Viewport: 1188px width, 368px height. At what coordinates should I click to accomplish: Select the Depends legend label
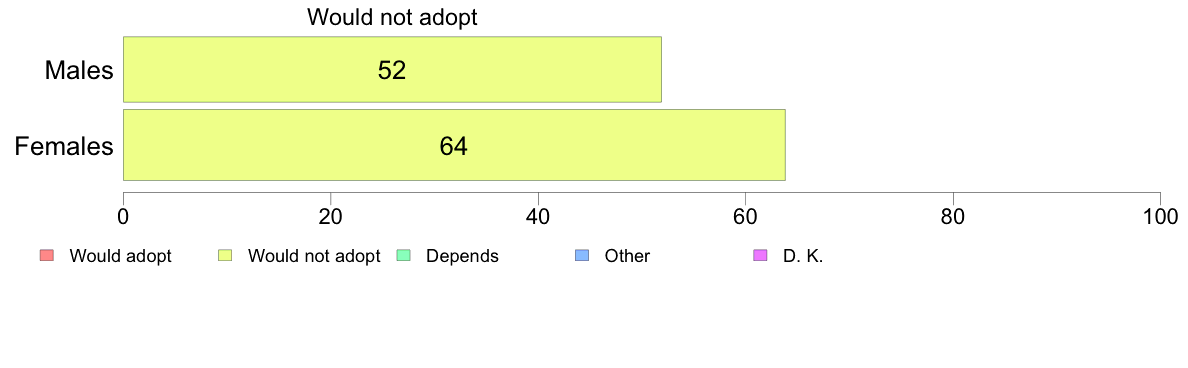[462, 257]
